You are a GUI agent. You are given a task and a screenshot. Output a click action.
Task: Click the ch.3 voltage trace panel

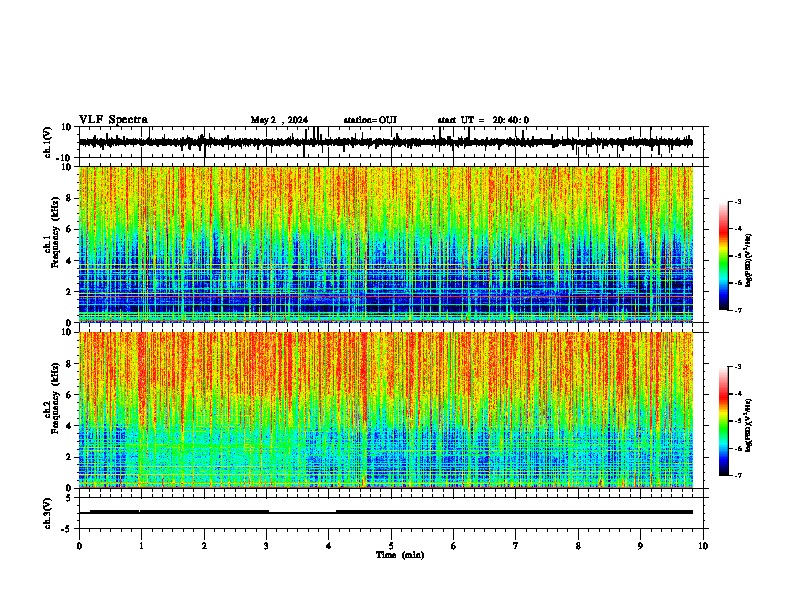[391, 513]
